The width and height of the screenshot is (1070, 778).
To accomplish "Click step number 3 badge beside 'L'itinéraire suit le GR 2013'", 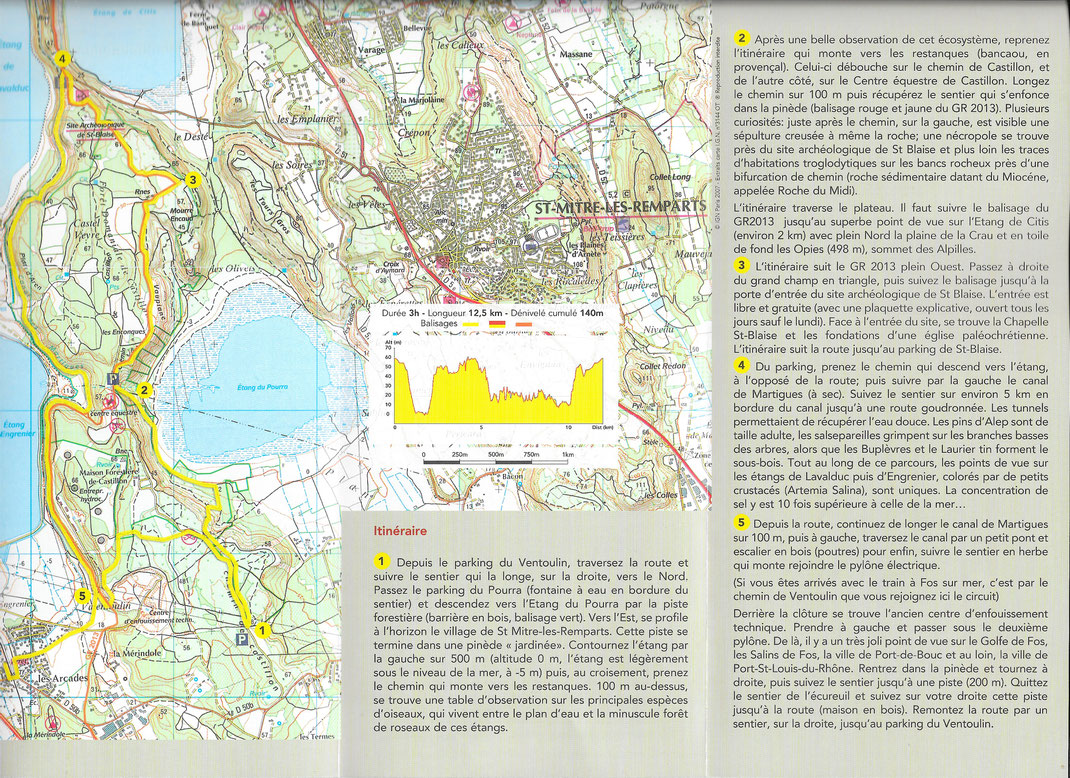I will coord(742,265).
